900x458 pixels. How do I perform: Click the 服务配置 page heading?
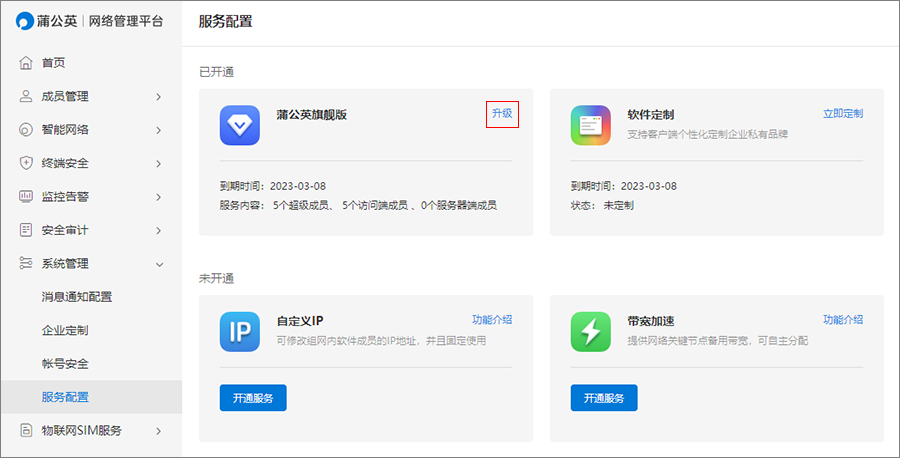pos(226,22)
